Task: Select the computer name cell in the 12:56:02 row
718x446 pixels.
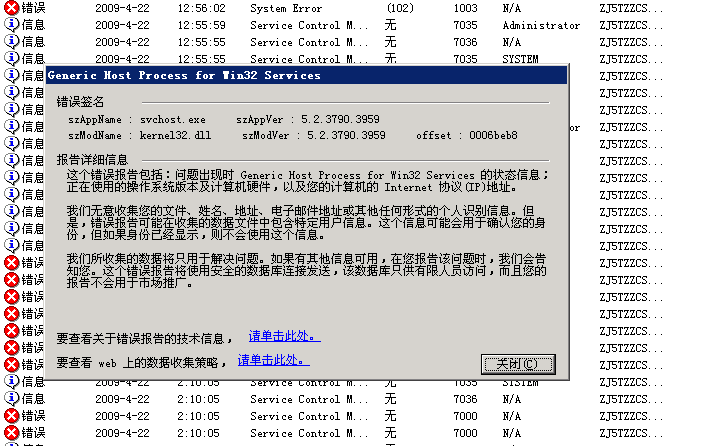Action: coord(631,8)
